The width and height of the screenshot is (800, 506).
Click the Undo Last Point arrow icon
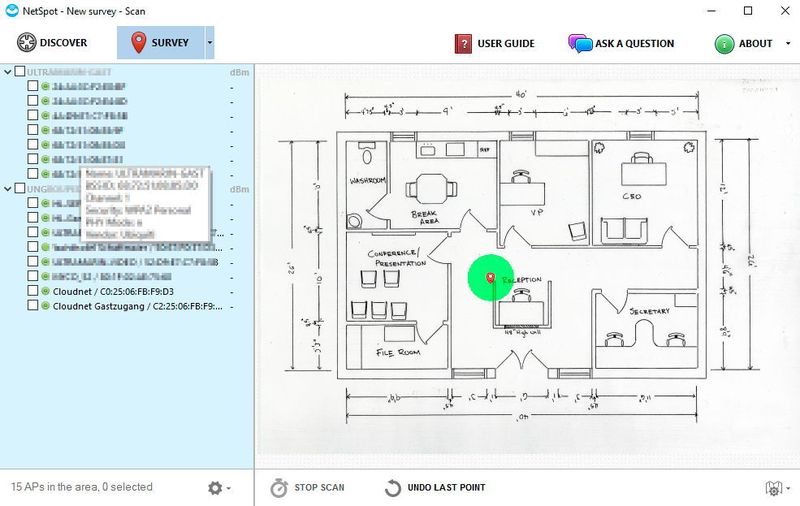392,488
